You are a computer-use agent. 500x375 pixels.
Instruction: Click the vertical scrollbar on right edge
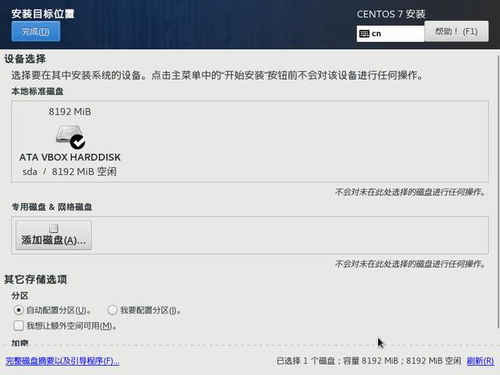(x=498, y=192)
